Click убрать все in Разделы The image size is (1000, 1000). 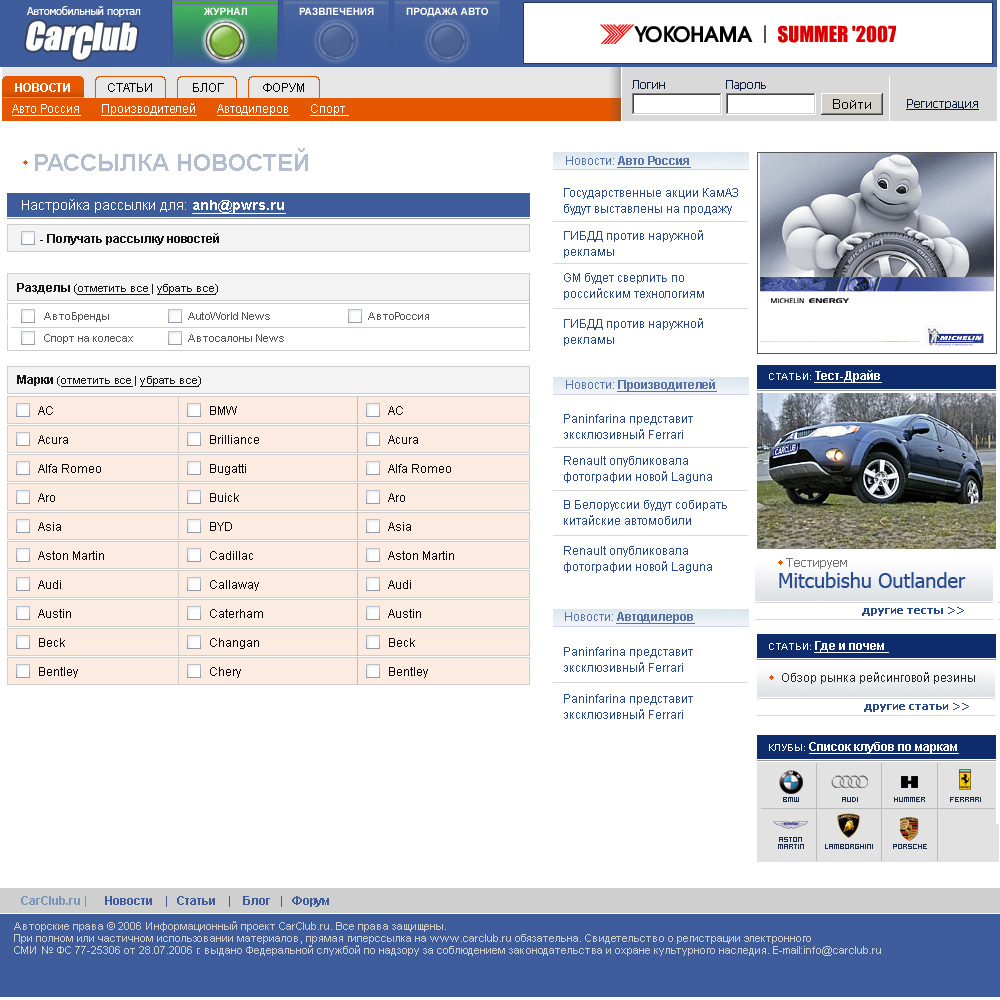pyautogui.click(x=186, y=288)
